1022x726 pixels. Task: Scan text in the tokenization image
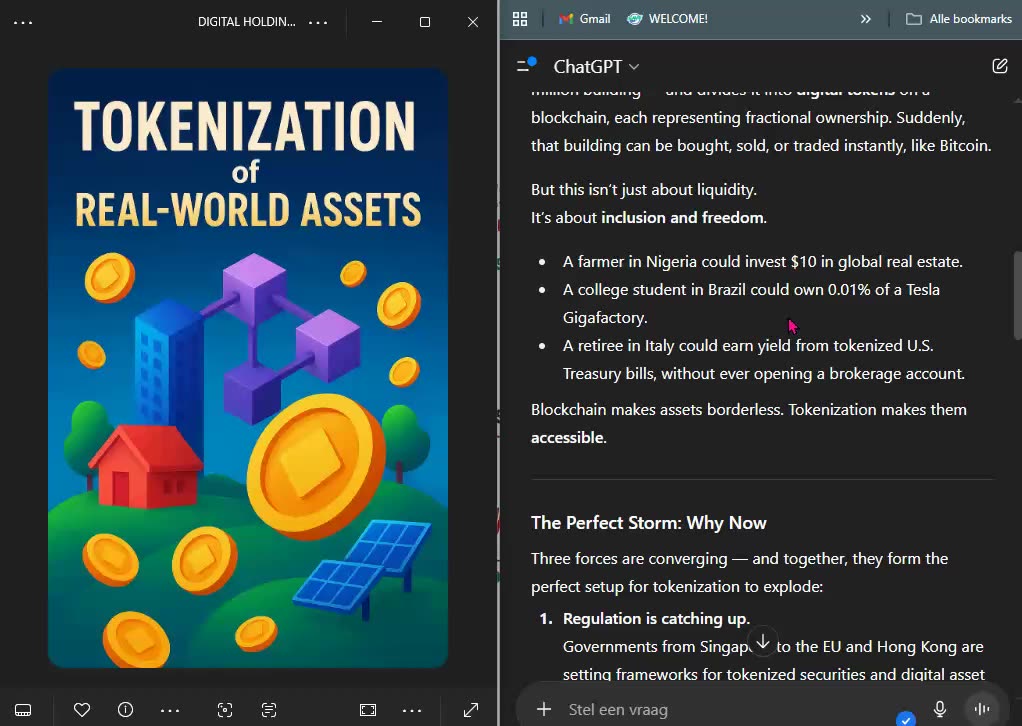pyautogui.click(x=269, y=710)
